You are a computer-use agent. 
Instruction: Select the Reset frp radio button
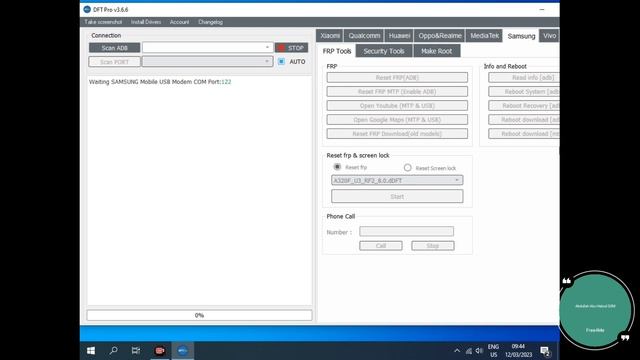tap(337, 167)
